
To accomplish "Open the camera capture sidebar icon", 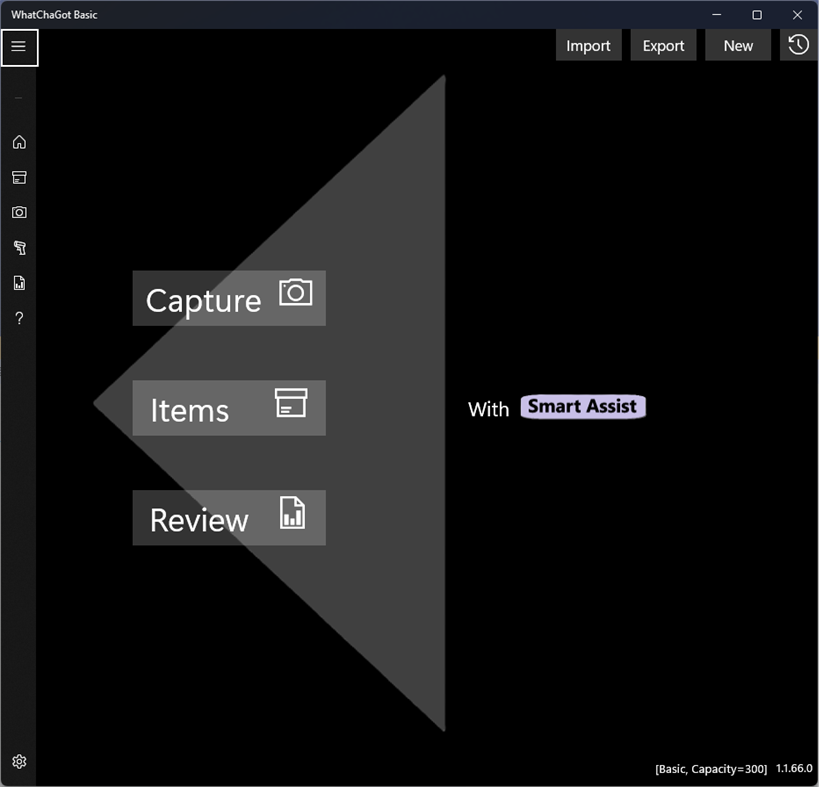I will coord(19,213).
